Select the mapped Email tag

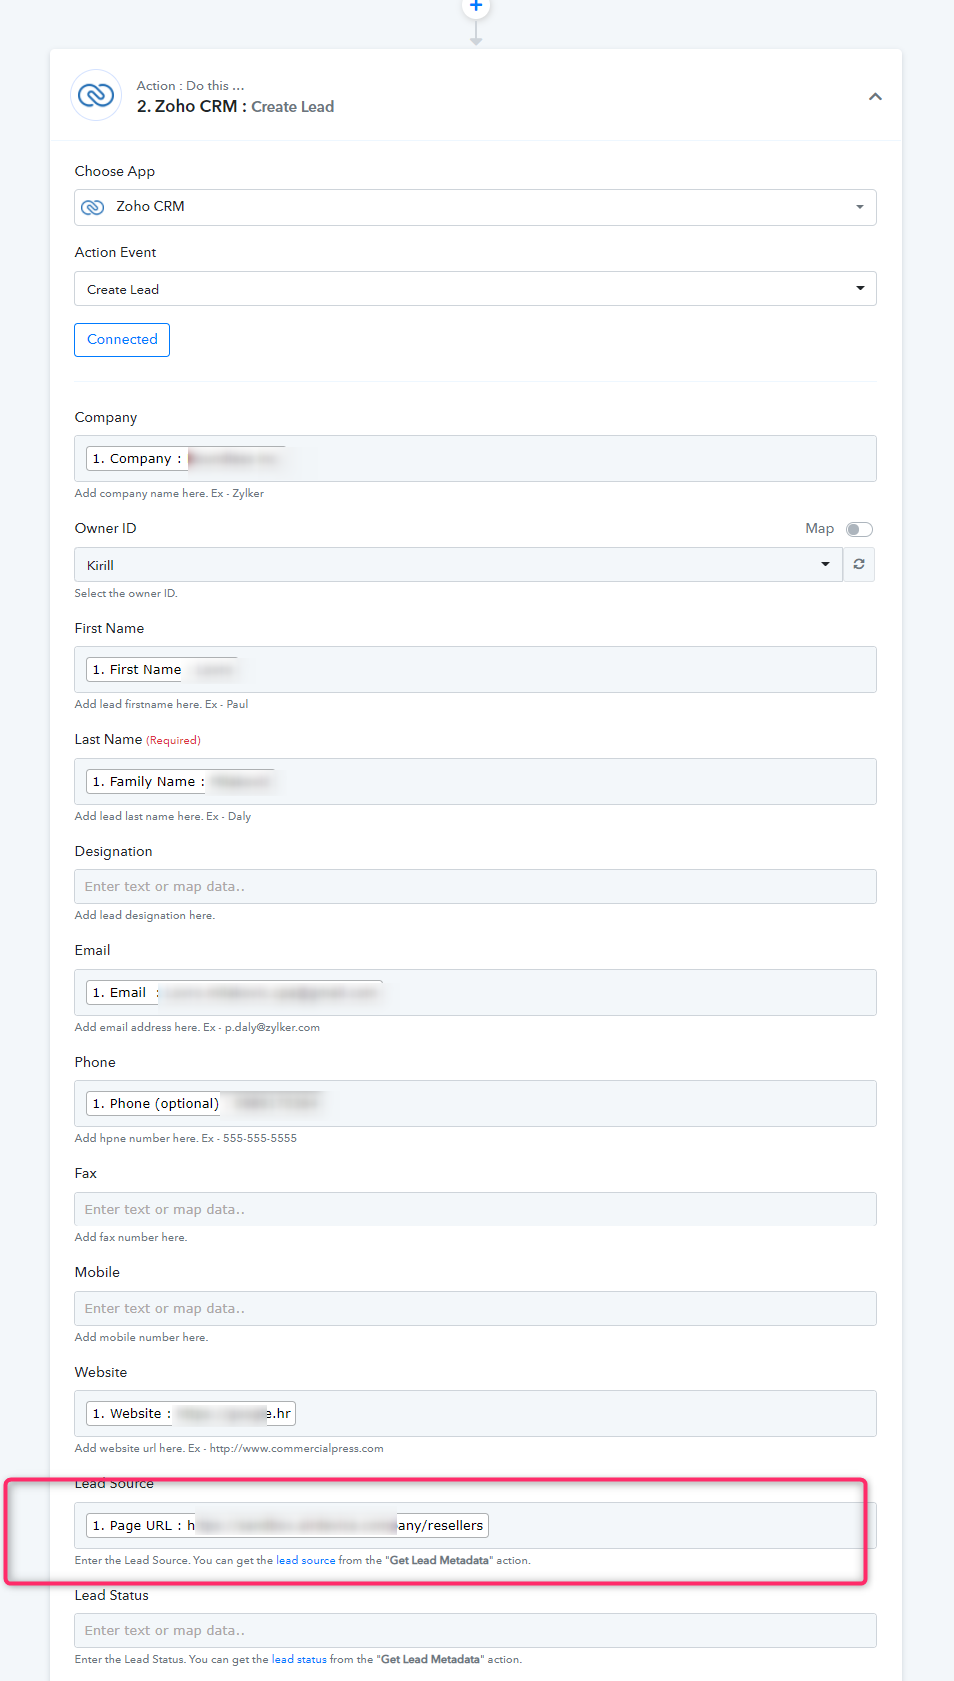click(x=234, y=992)
